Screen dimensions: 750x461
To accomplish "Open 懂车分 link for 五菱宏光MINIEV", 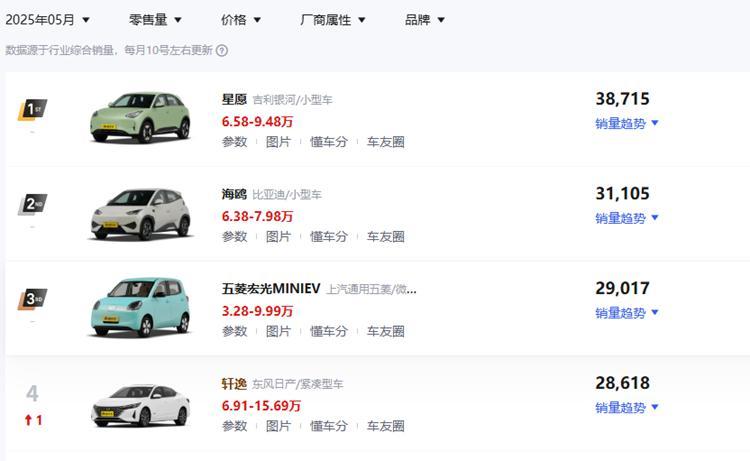I will pyautogui.click(x=329, y=331).
